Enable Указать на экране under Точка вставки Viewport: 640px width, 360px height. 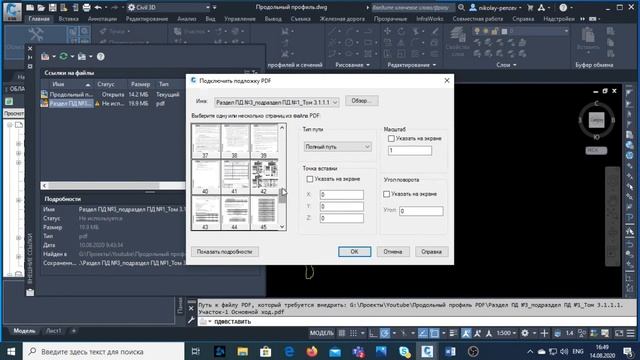click(310, 179)
